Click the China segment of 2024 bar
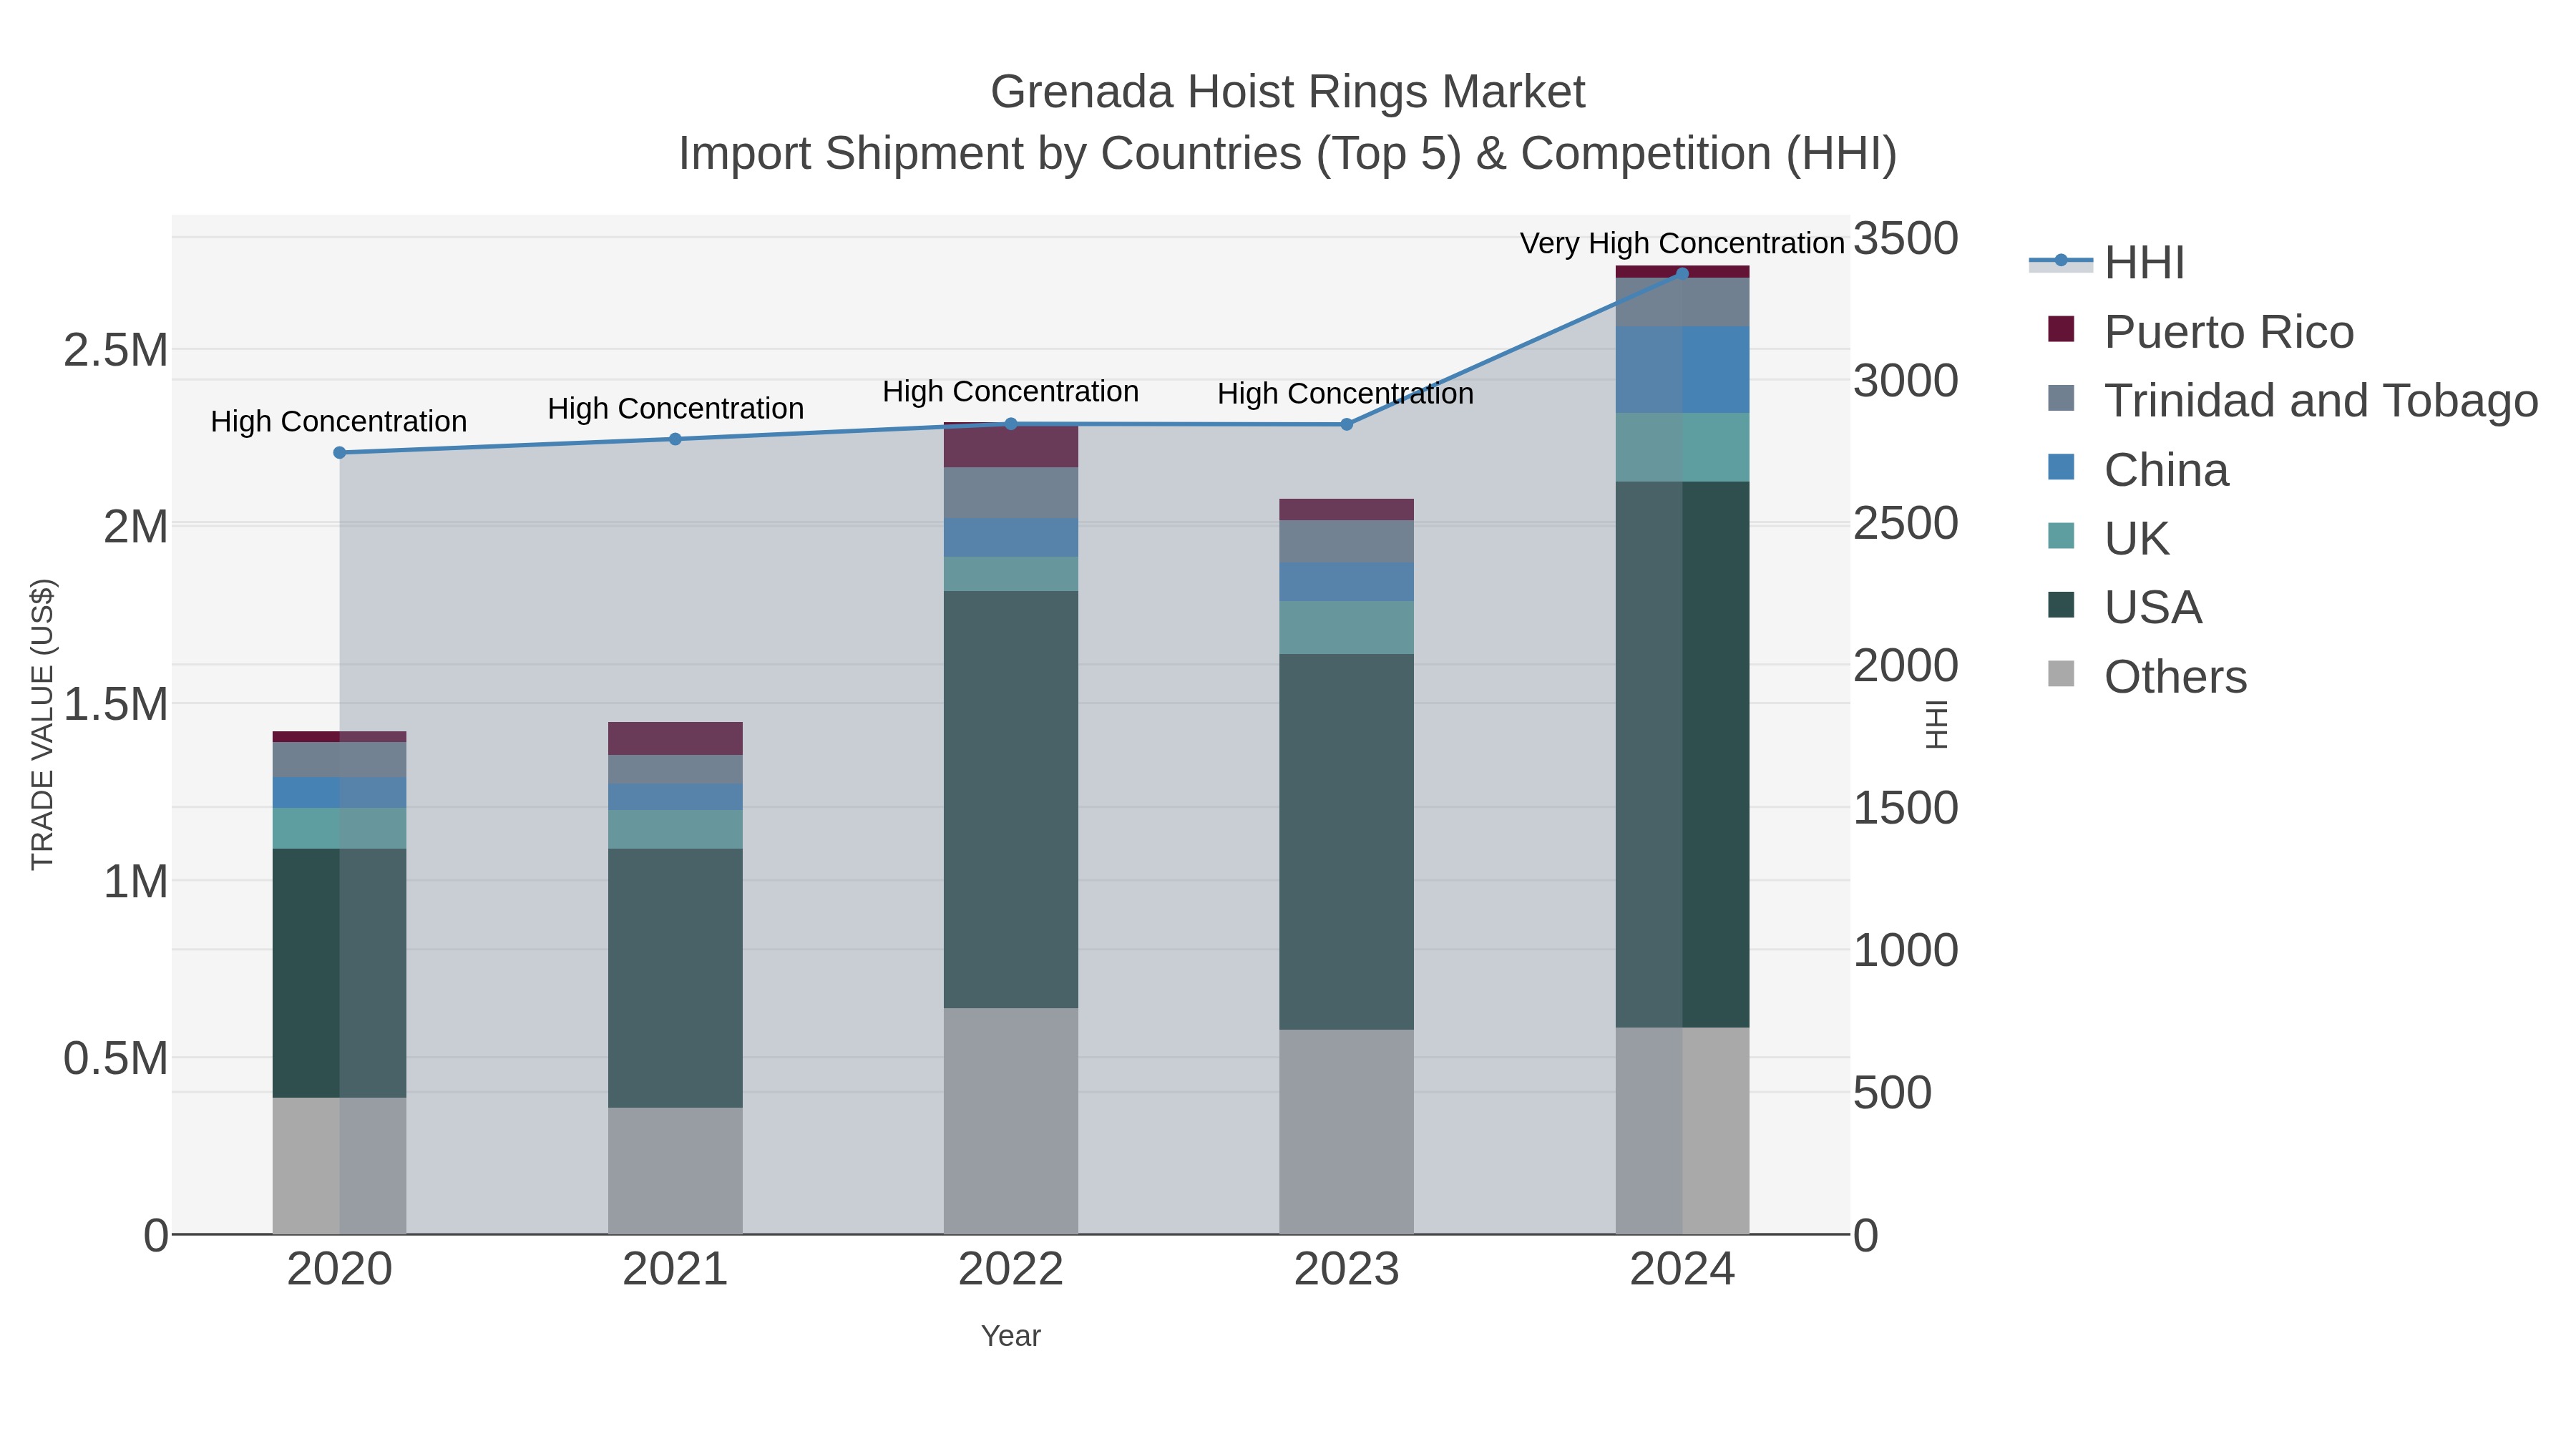Screen dimensions: 2576x1449 [x=1682, y=370]
